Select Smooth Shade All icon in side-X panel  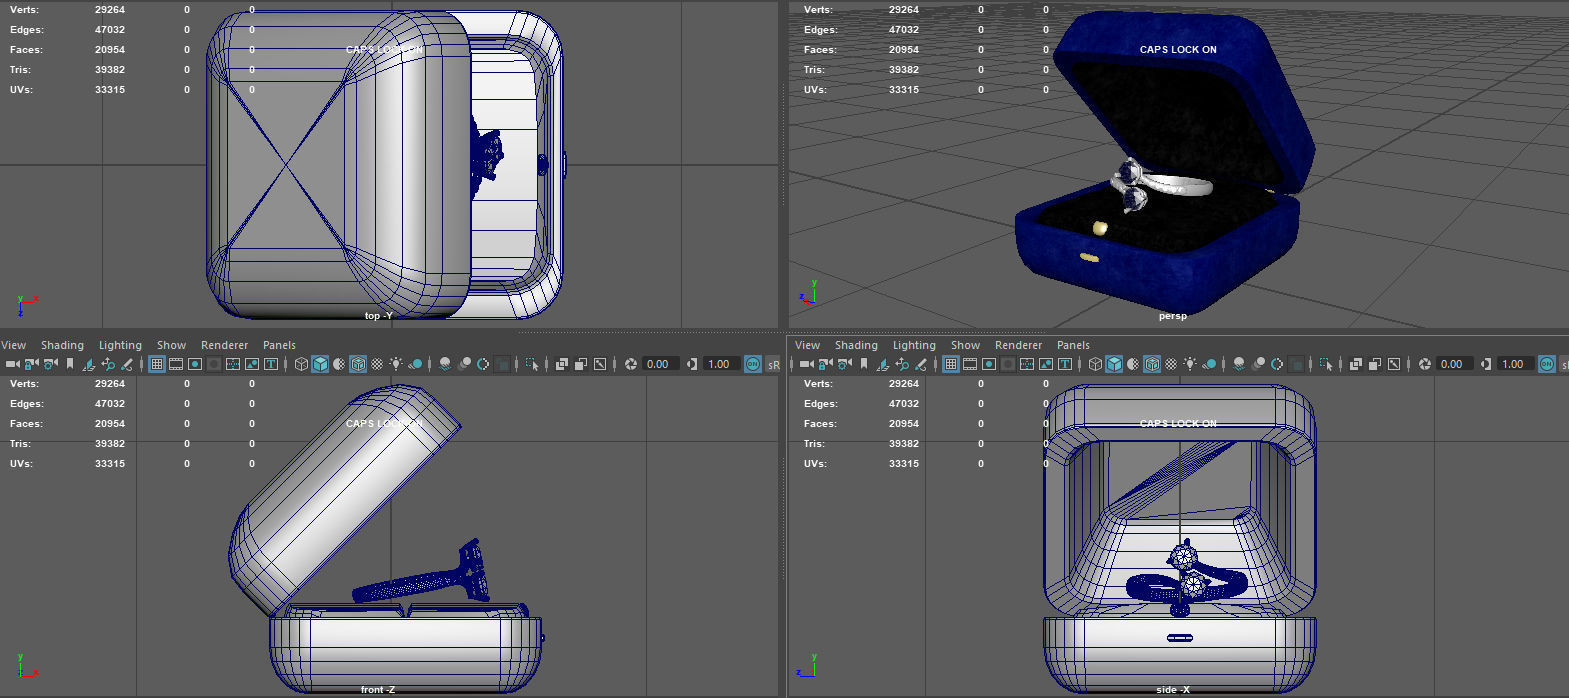coord(1114,364)
